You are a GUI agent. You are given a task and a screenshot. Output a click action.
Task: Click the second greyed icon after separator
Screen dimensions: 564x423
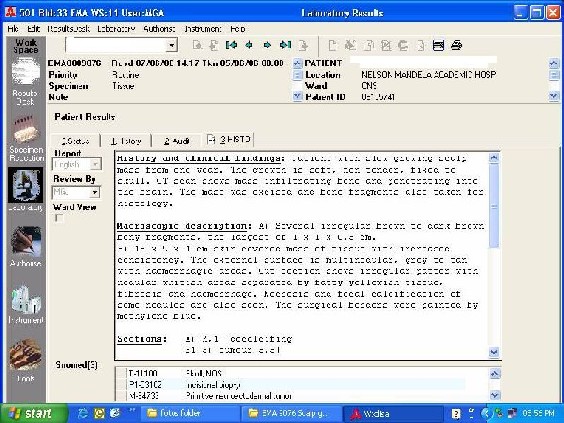click(x=350, y=45)
